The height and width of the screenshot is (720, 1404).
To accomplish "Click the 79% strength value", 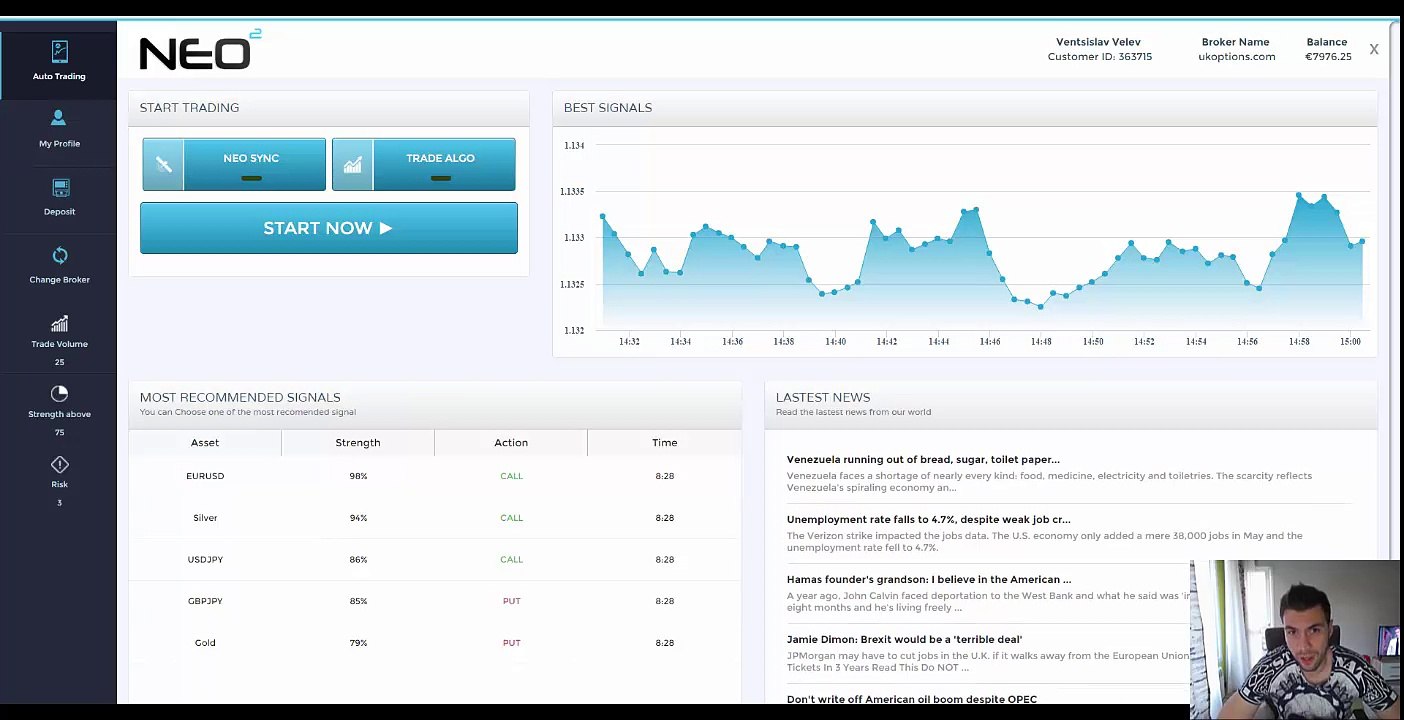I will coord(358,643).
